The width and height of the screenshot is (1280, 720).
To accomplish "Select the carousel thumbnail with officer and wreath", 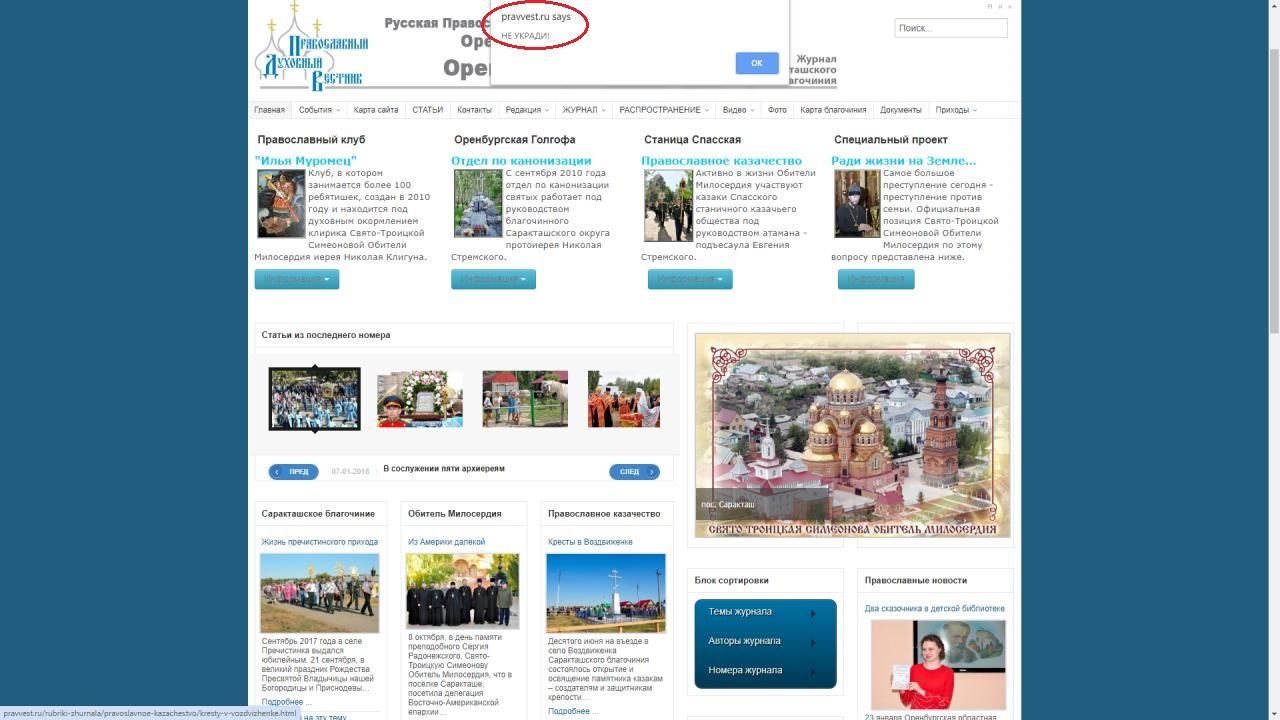I will click(420, 399).
